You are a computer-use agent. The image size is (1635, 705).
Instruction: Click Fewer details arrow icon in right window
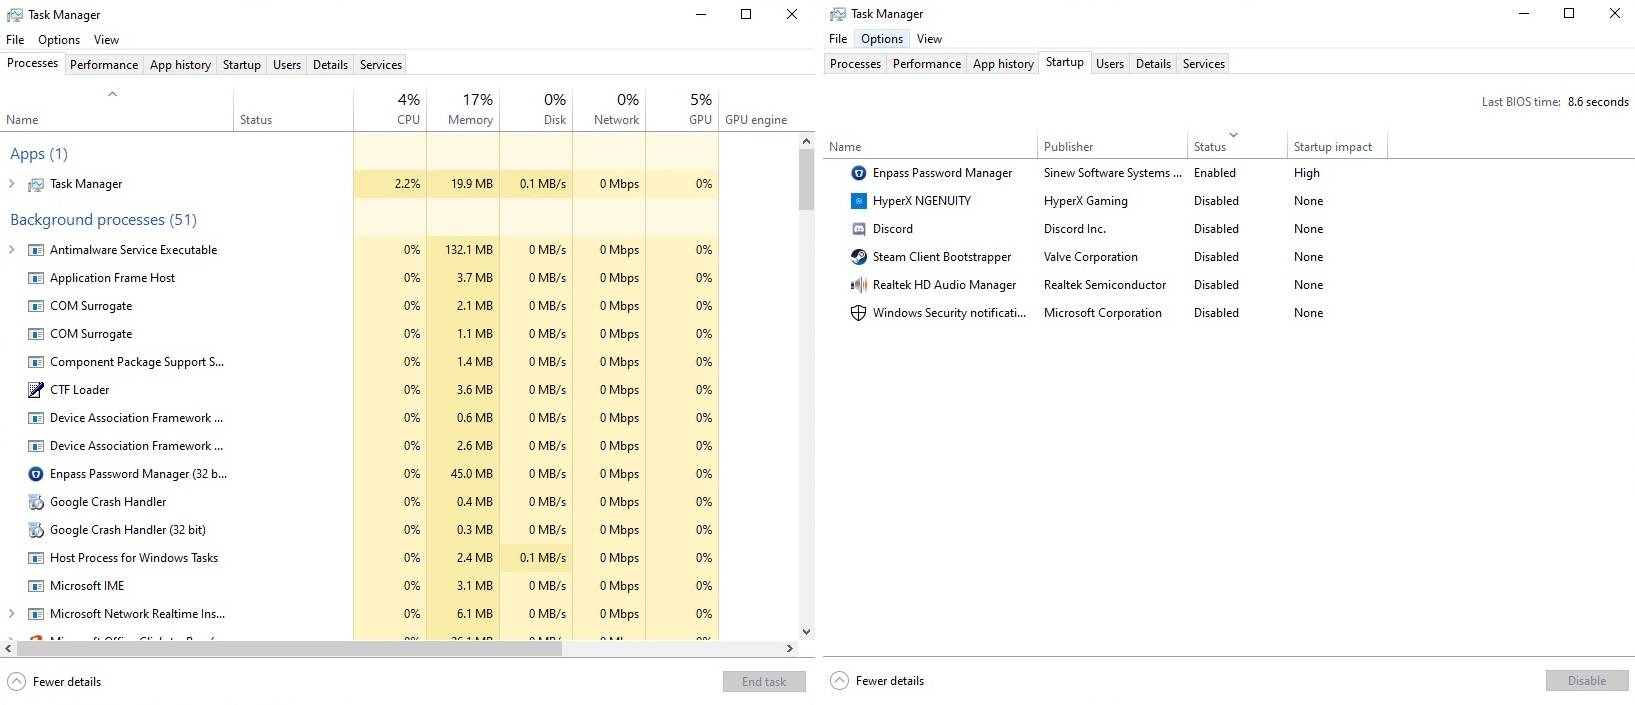pyautogui.click(x=839, y=681)
